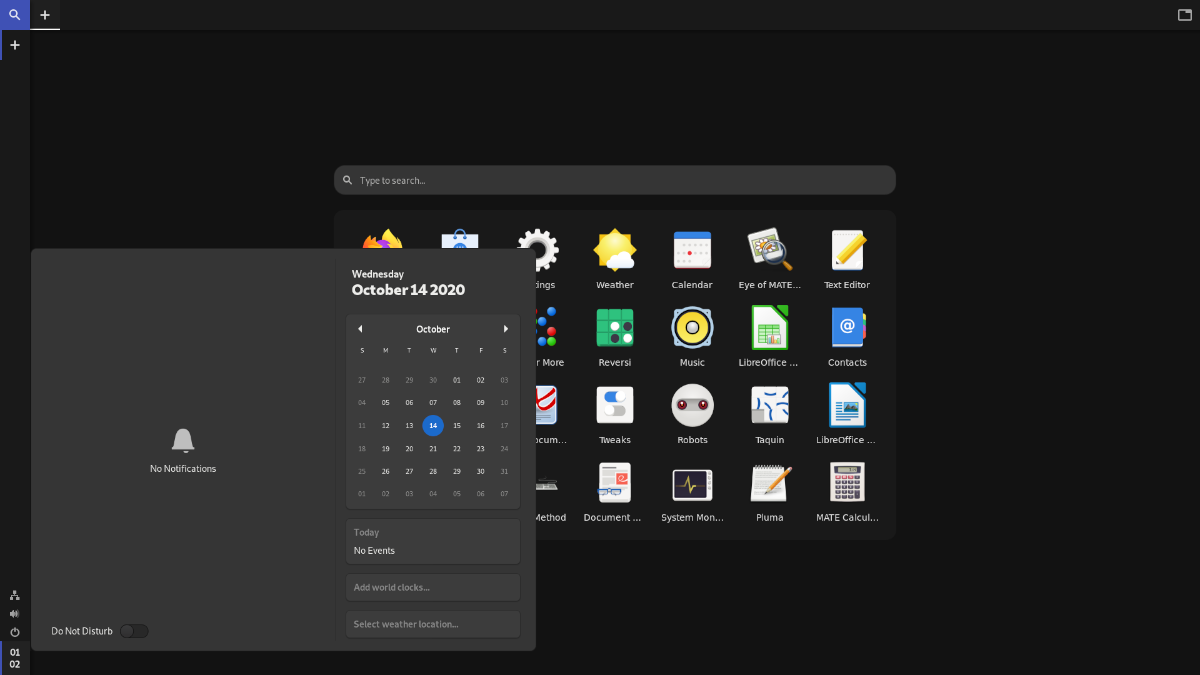Click Select weather location

point(432,623)
